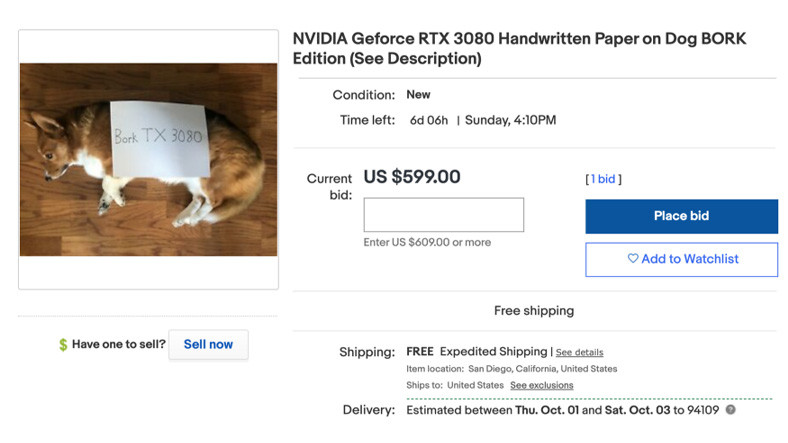Open the See exclusions link
The width and height of the screenshot is (788, 443).
pyautogui.click(x=541, y=385)
